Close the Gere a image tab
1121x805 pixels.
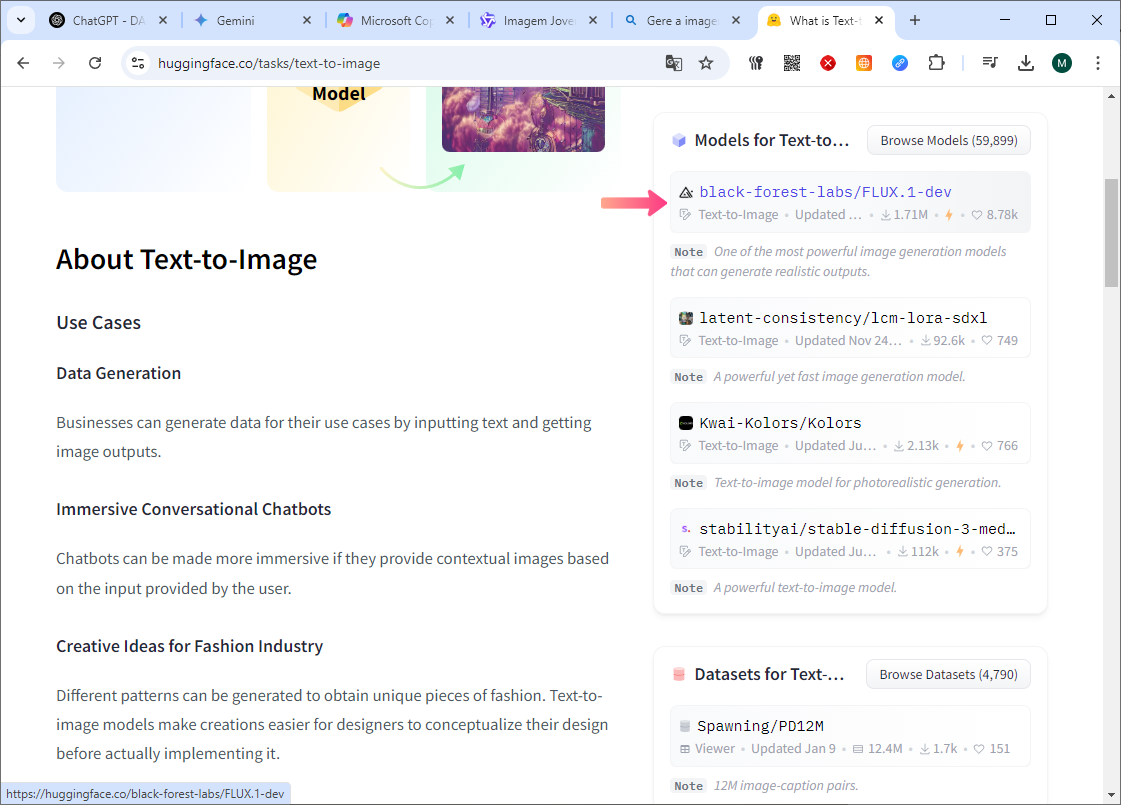click(x=736, y=20)
